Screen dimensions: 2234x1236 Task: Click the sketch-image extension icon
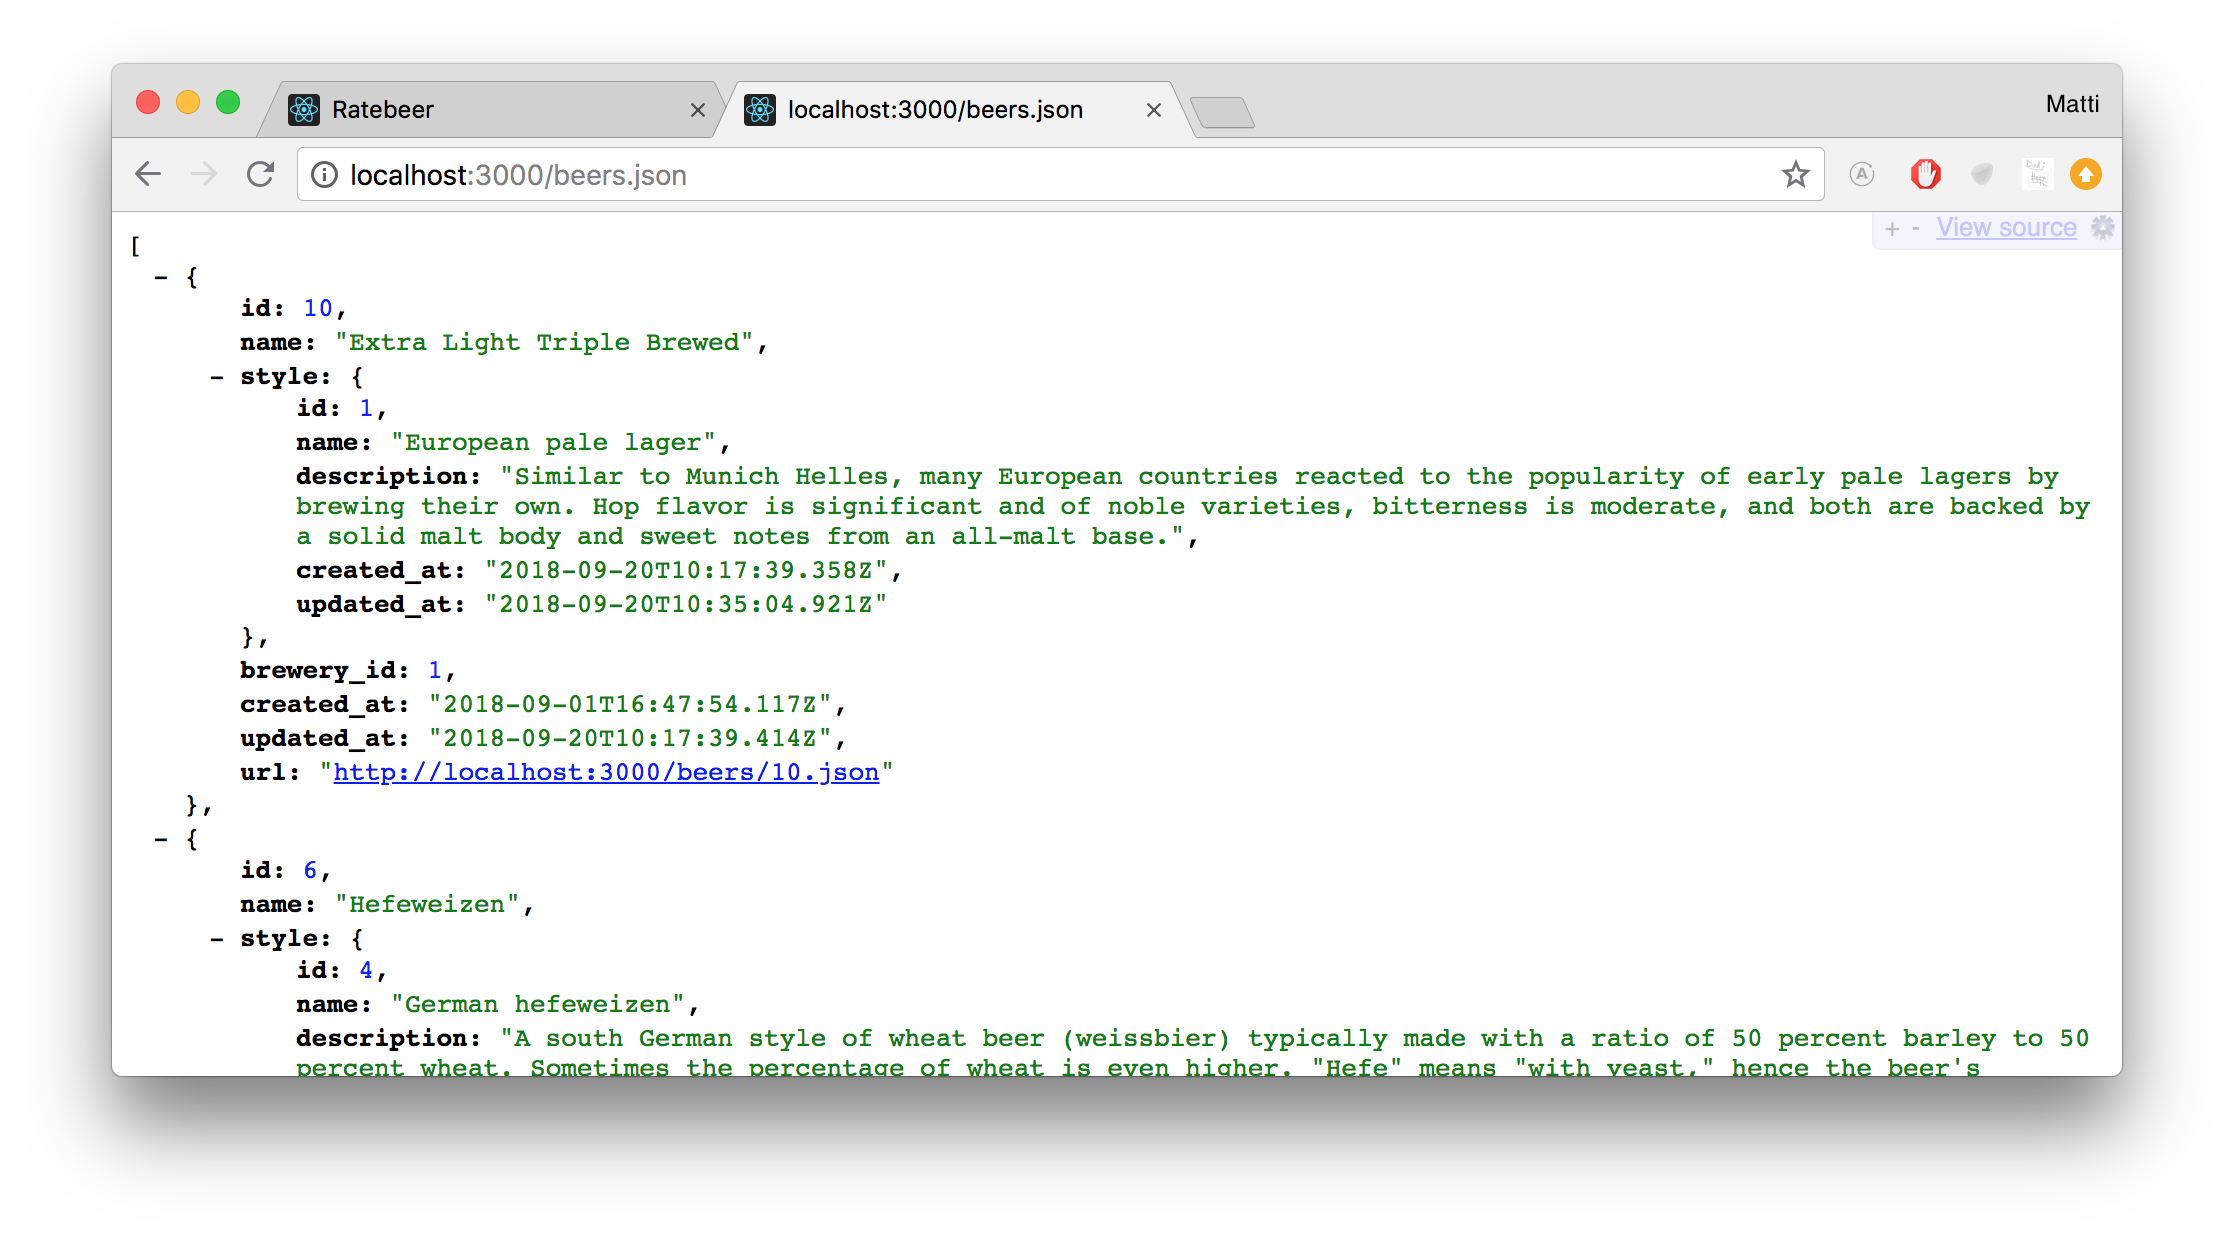point(2036,174)
